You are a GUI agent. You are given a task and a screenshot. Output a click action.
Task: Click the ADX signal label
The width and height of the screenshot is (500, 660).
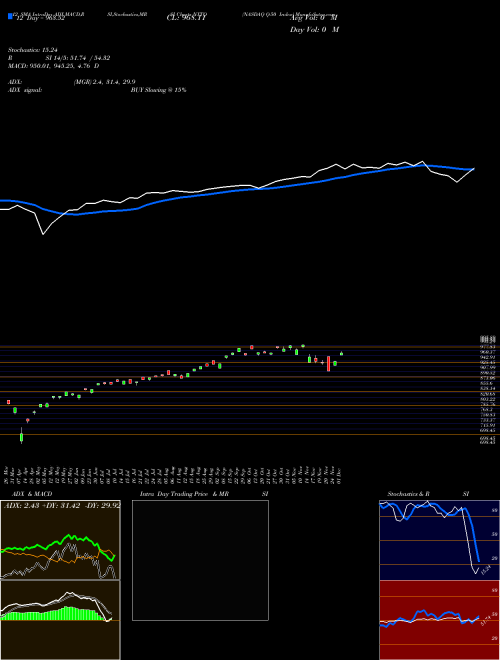click(25, 90)
